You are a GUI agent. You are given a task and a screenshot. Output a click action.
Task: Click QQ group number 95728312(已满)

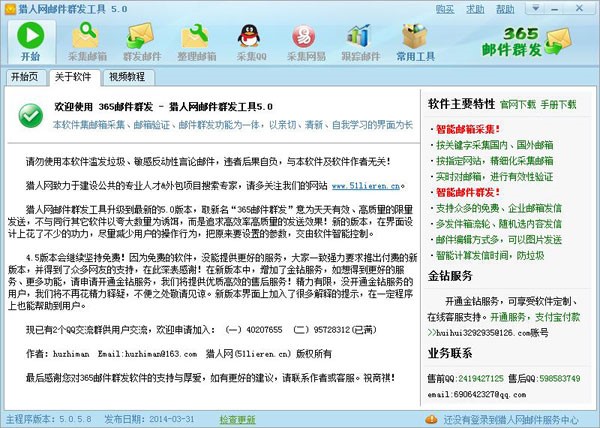pyautogui.click(x=345, y=330)
